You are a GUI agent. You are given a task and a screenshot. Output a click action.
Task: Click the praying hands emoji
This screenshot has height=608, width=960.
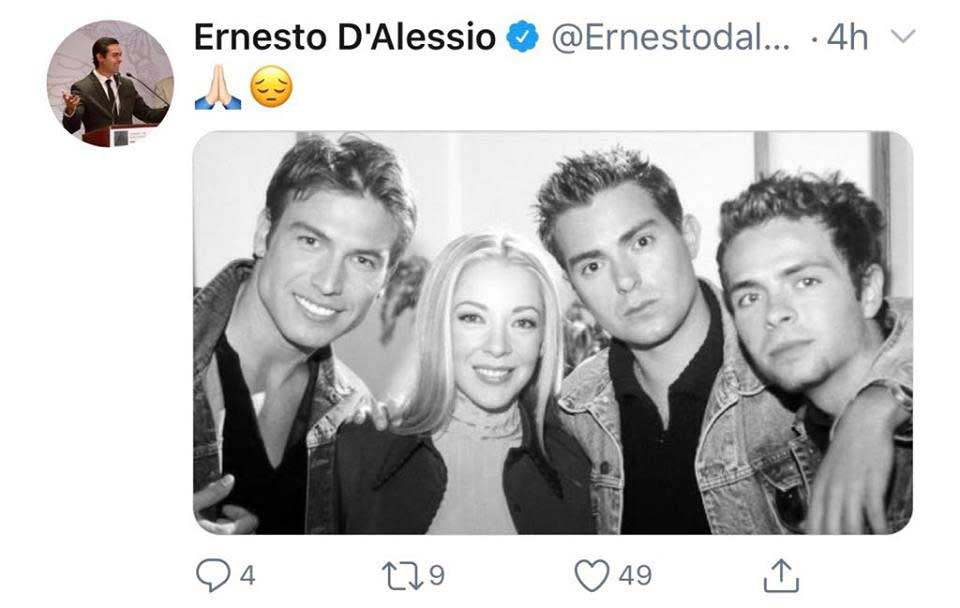point(218,87)
